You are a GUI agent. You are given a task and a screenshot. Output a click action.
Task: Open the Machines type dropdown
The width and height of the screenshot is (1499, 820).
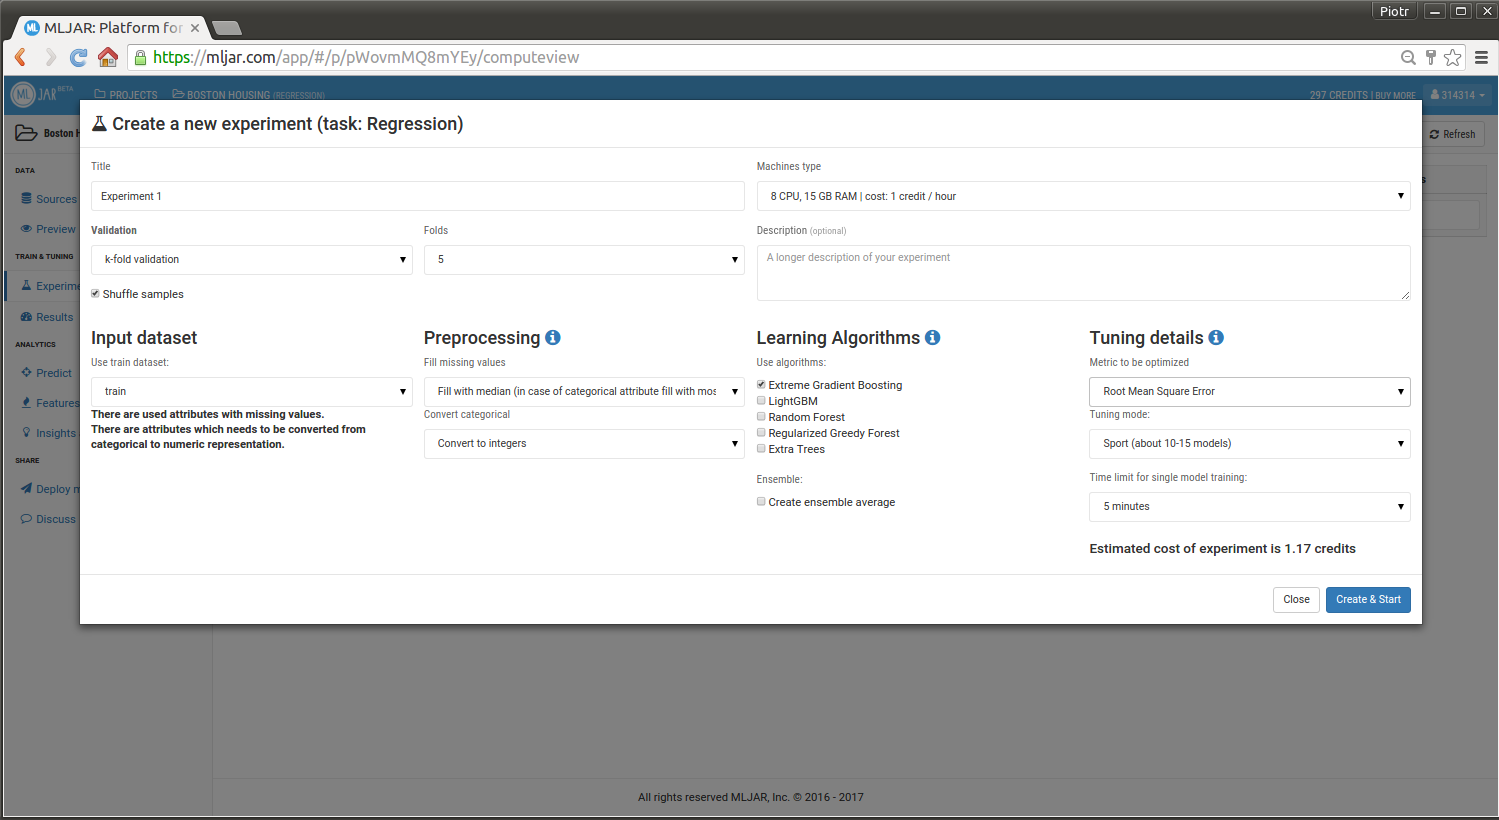click(x=1083, y=196)
